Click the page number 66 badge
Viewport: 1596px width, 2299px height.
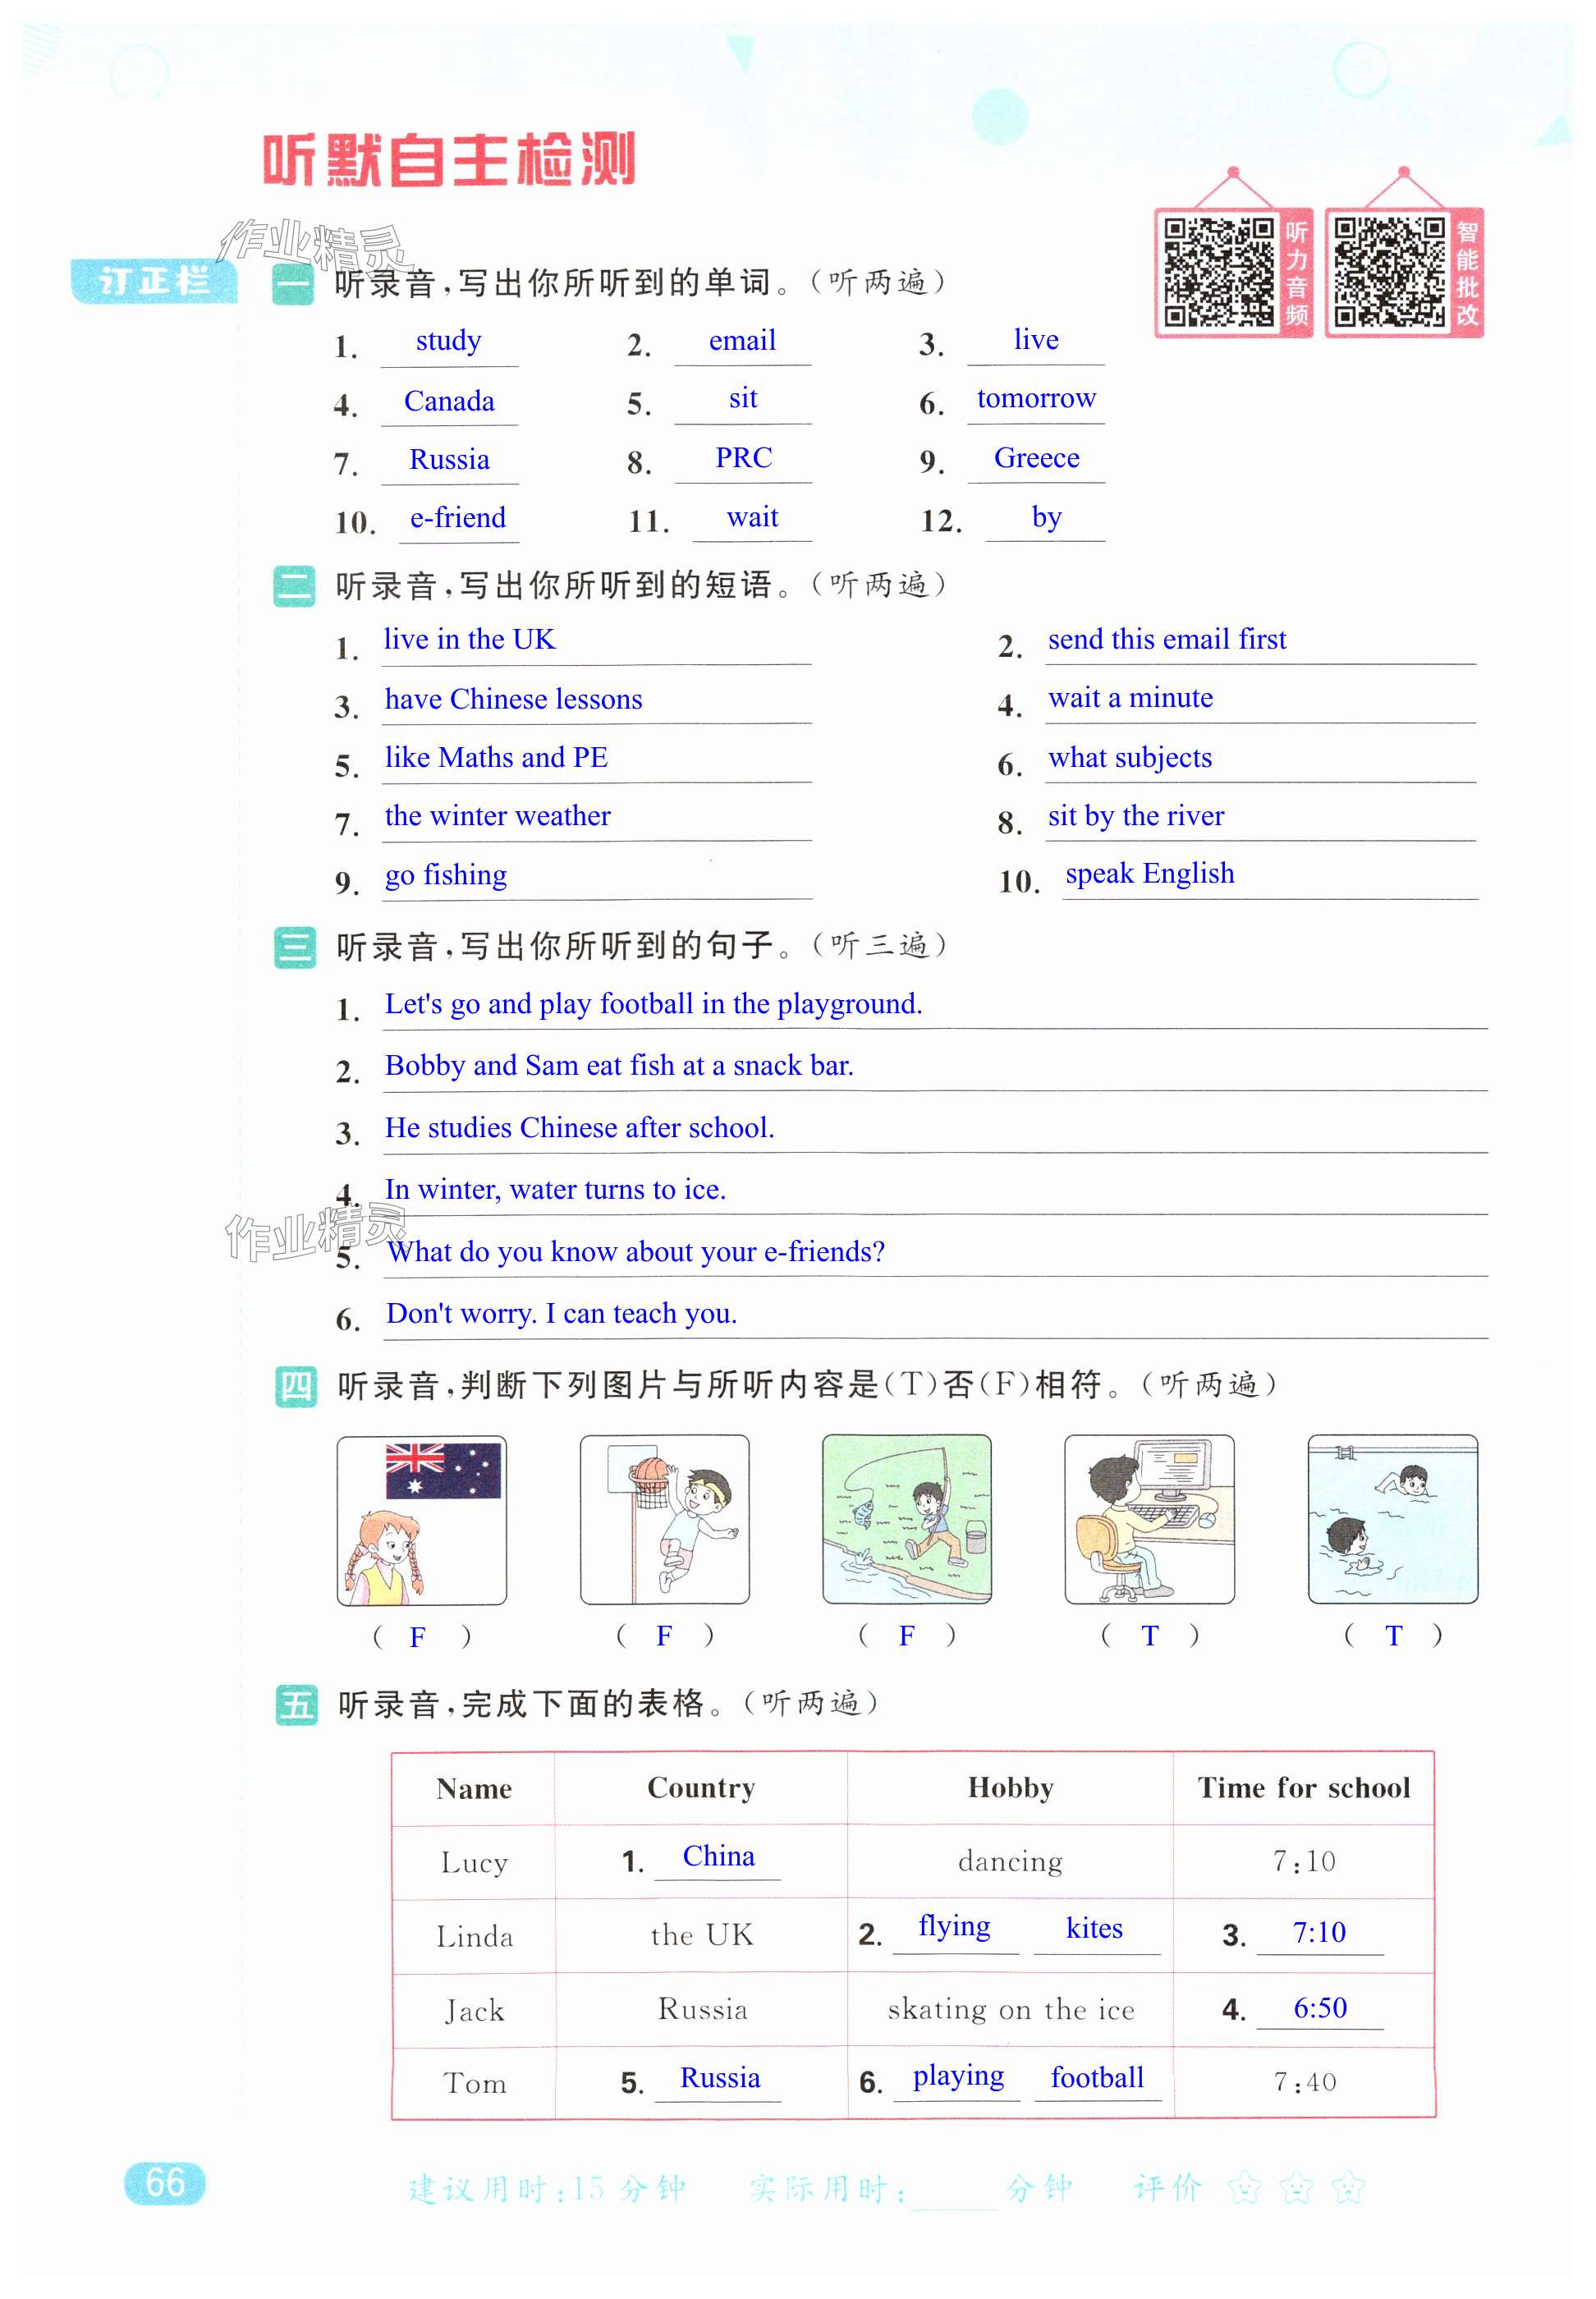[x=165, y=2182]
